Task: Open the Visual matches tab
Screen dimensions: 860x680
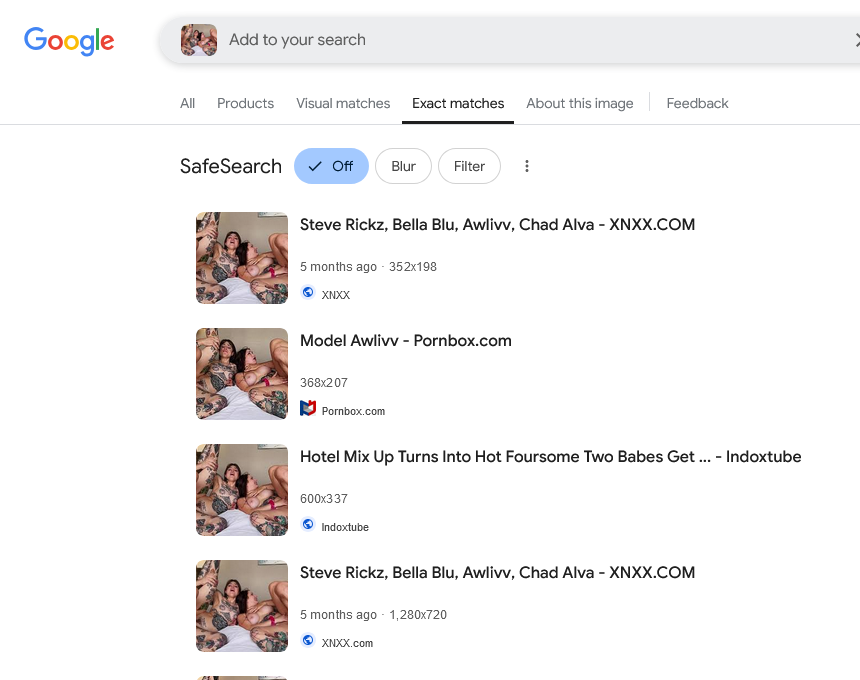Action: [x=343, y=103]
